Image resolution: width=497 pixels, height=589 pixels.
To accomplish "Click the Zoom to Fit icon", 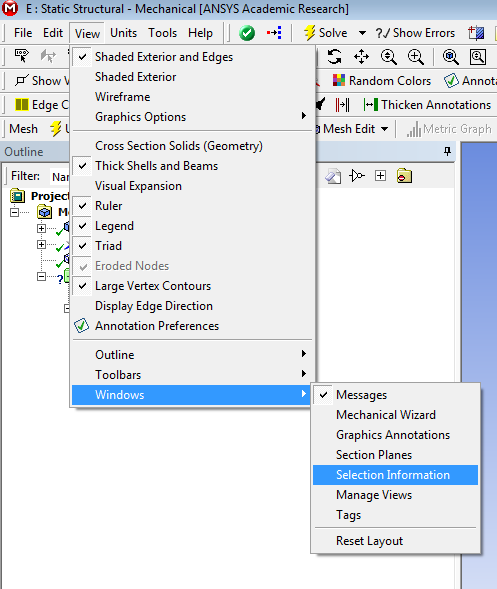I will pos(450,57).
